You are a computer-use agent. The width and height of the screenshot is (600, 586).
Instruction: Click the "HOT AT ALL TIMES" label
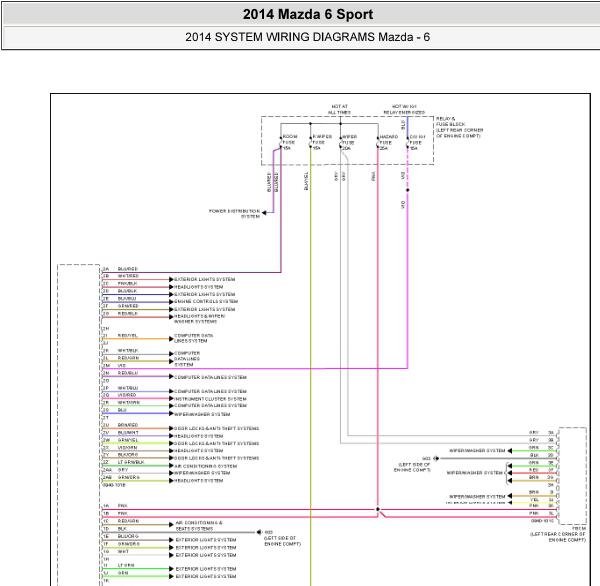339,109
